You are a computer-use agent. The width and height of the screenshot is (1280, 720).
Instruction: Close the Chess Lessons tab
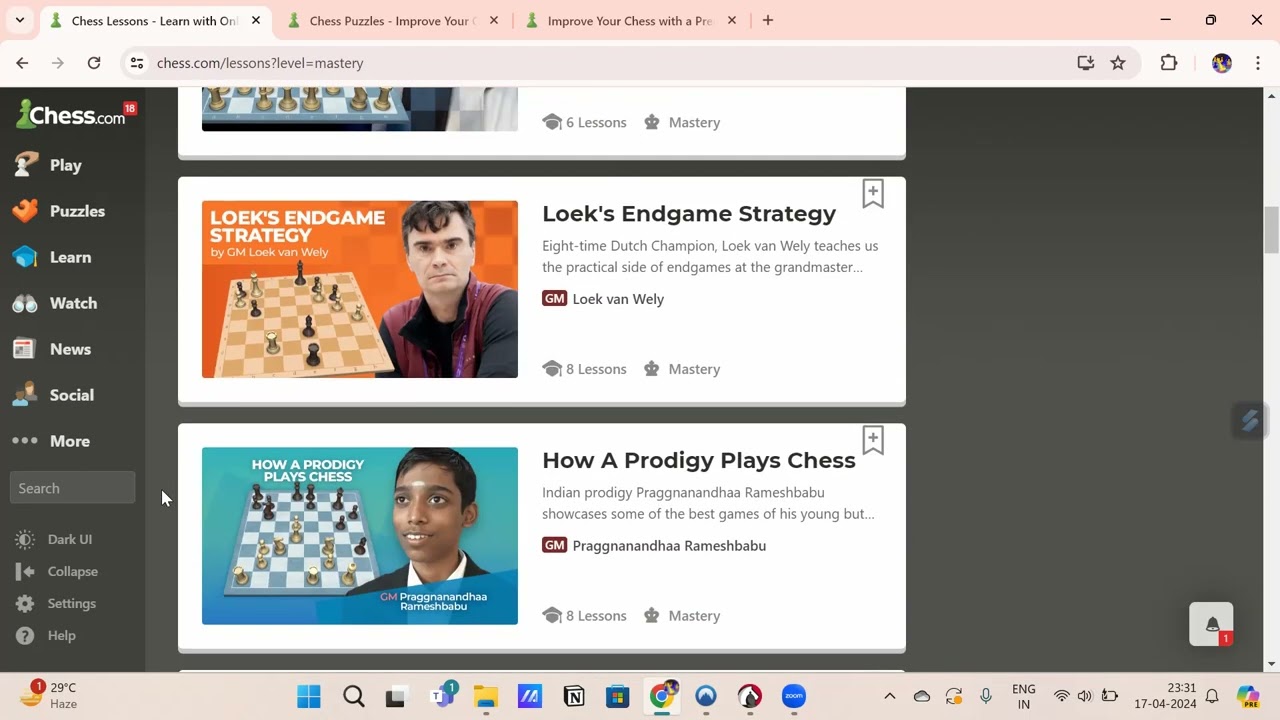(x=255, y=20)
